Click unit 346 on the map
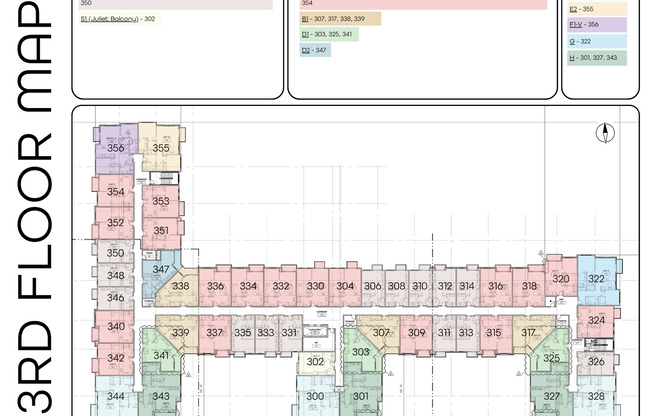This screenshot has width=652, height=416. coord(115,297)
